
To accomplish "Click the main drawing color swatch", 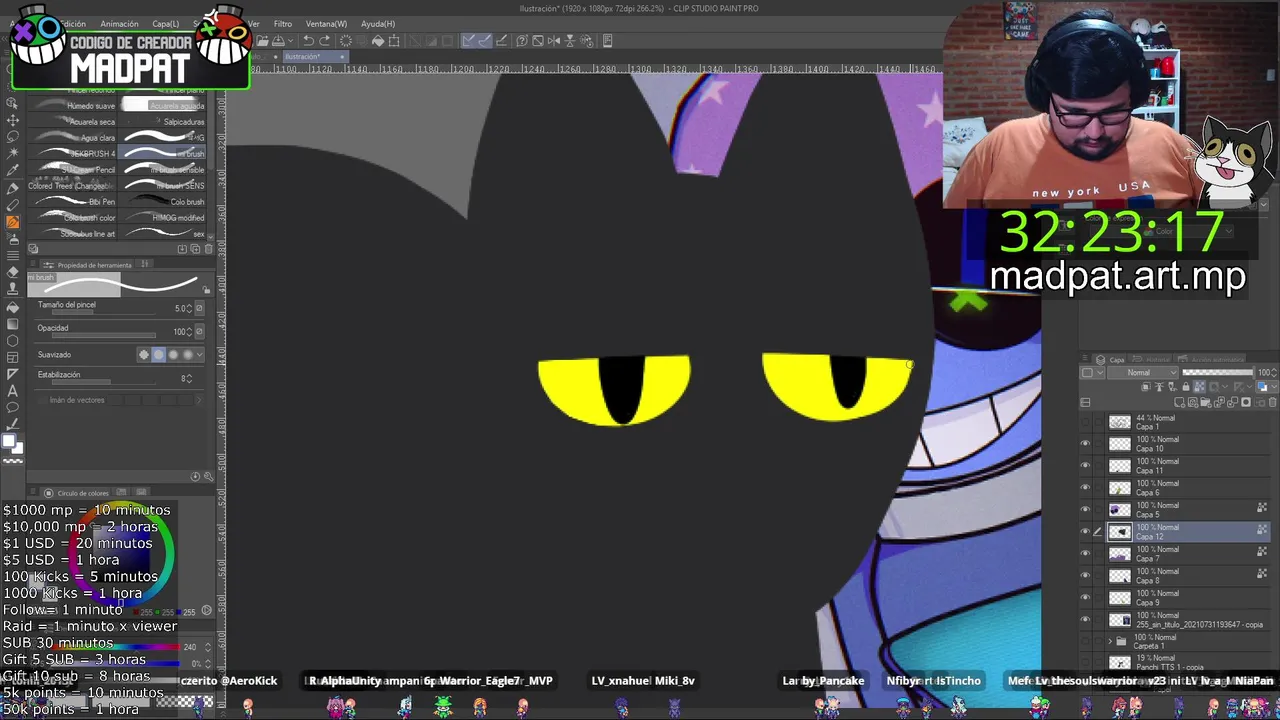I will click(x=8, y=441).
